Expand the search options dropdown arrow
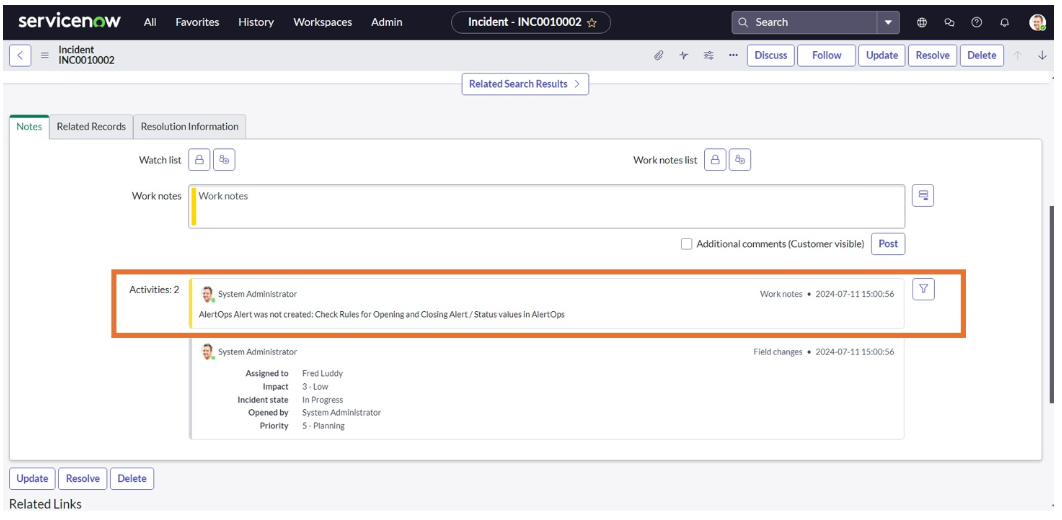1062x520 pixels. tap(888, 22)
